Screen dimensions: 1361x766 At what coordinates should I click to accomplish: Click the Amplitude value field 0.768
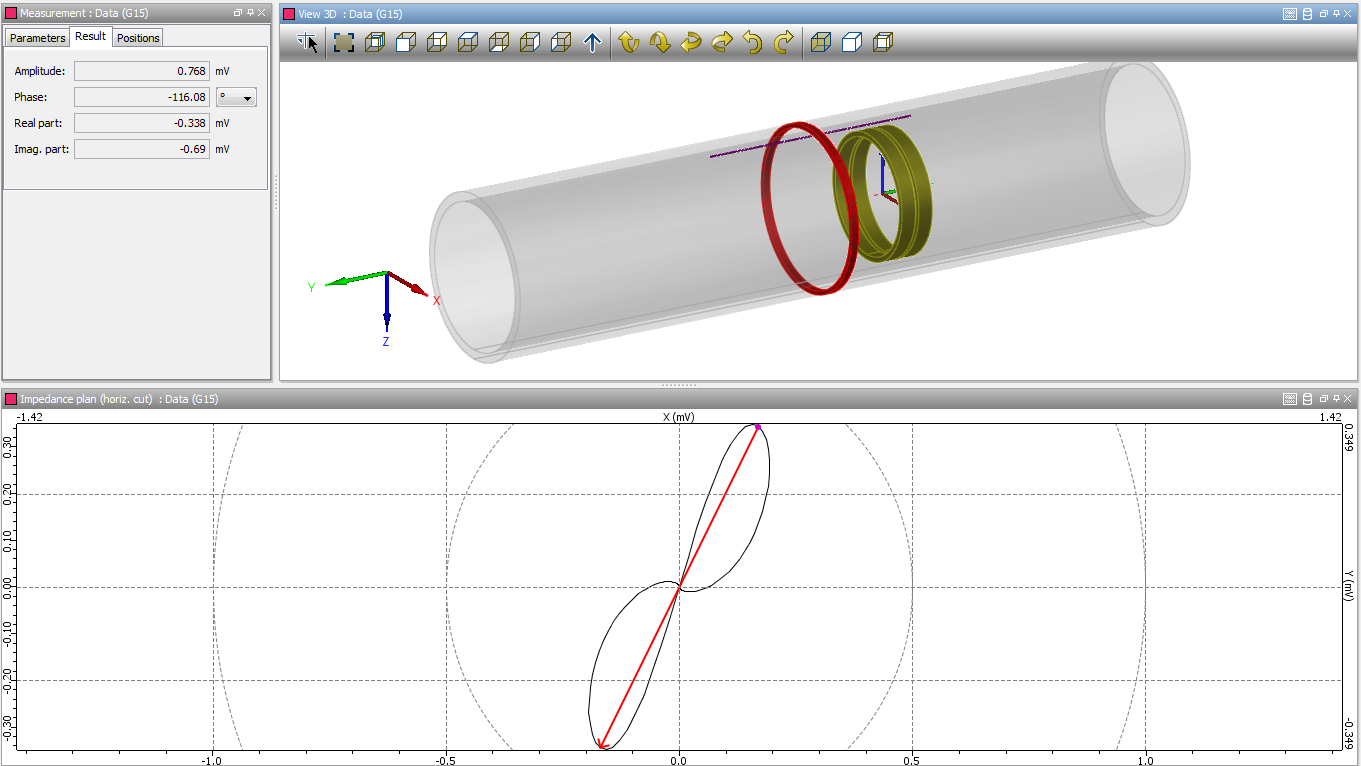[x=142, y=71]
